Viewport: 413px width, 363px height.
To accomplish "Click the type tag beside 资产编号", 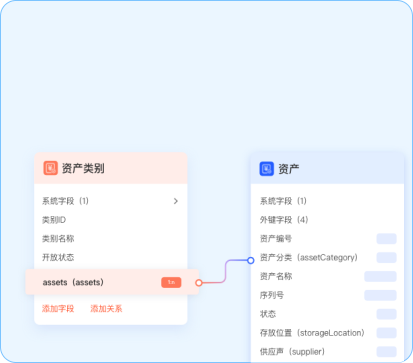I will tap(386, 239).
